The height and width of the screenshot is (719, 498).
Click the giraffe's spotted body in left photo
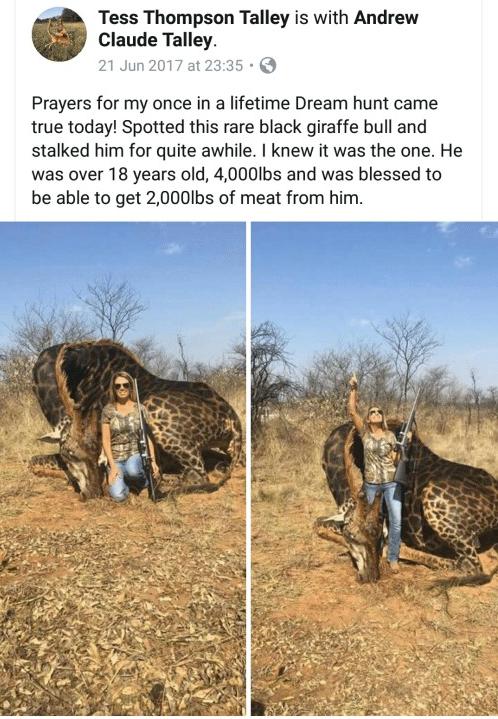point(193,426)
